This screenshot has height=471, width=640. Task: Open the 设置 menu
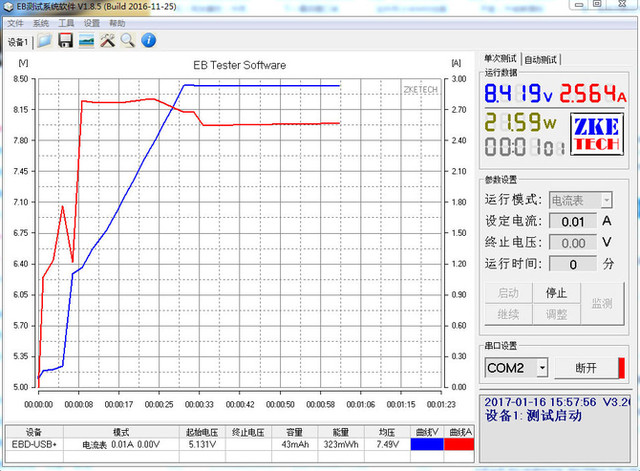(x=91, y=23)
